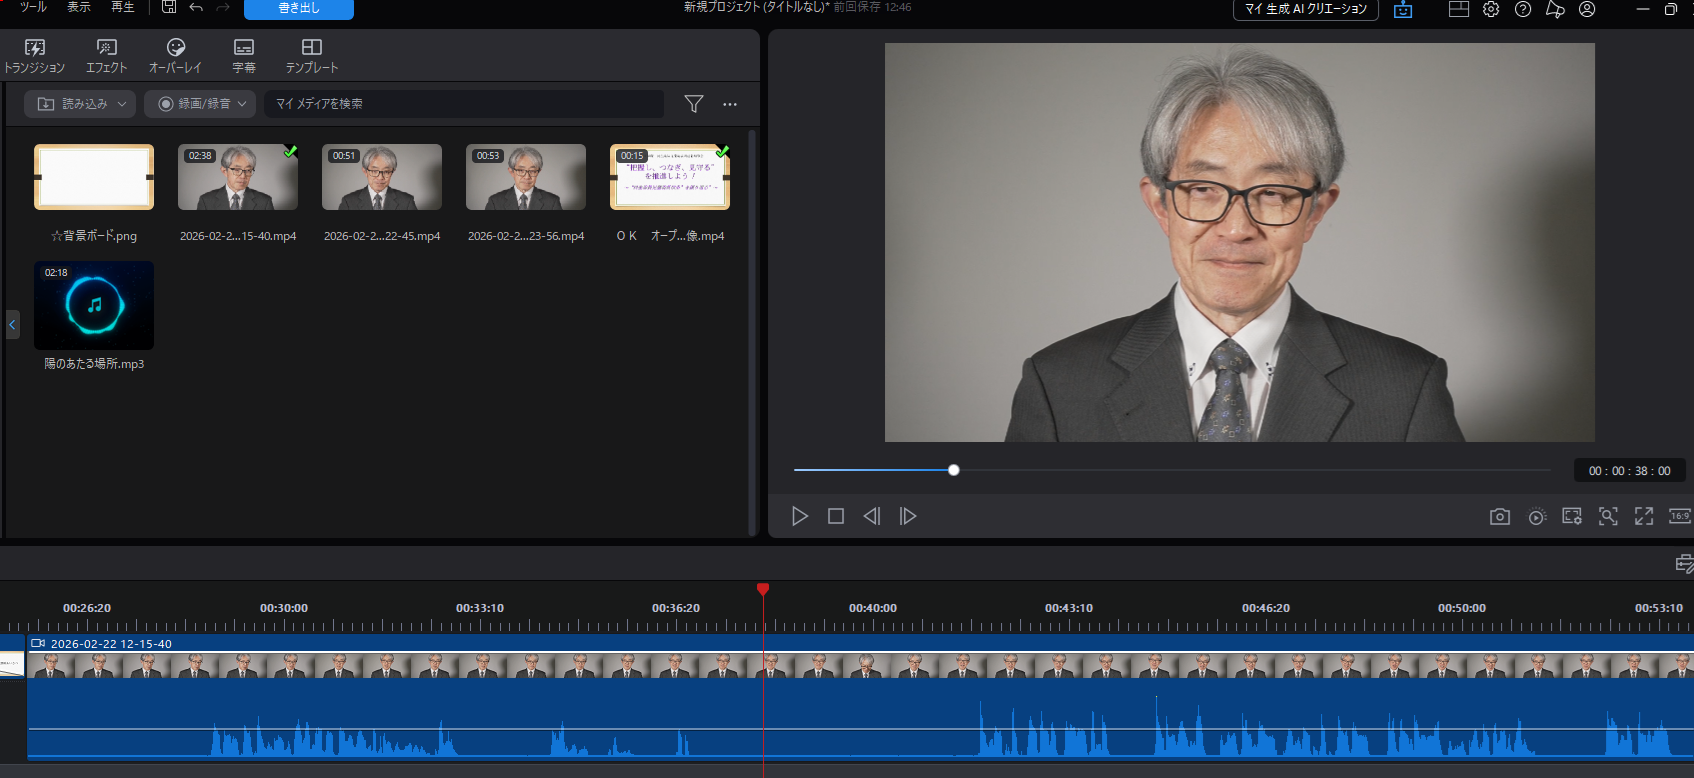Open the マイ 生成 AI クリエーション button
This screenshot has width=1694, height=778.
point(1305,9)
